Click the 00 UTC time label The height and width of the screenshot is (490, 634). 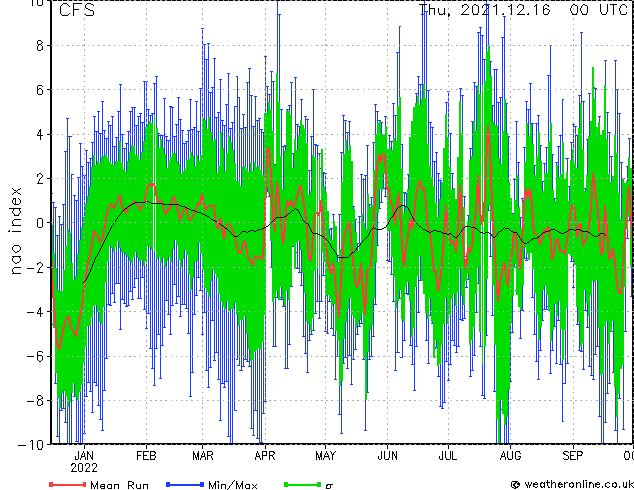(598, 10)
